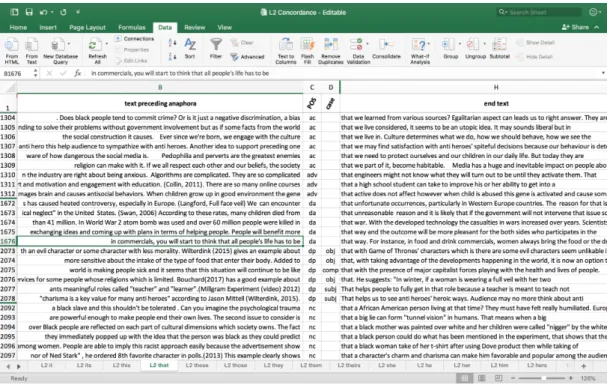Select Normal view in status bar

tap(465, 378)
